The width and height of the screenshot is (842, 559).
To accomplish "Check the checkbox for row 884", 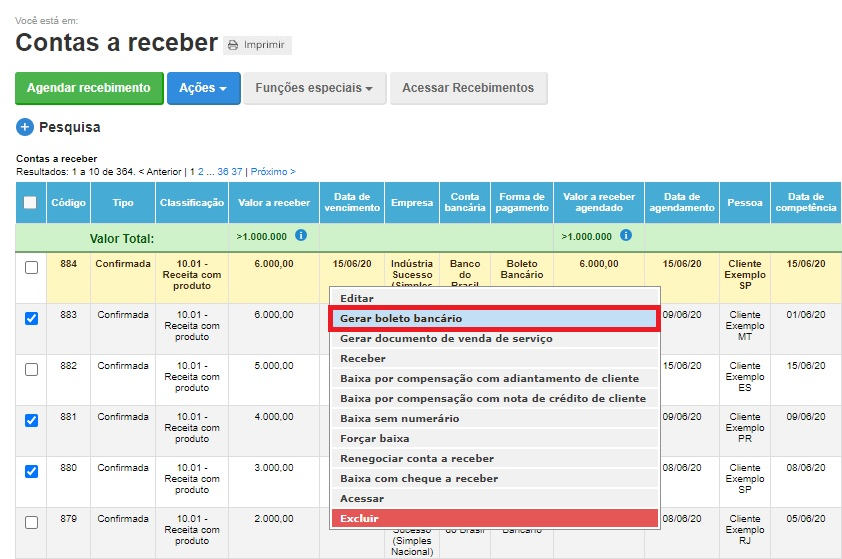I will tap(31, 267).
